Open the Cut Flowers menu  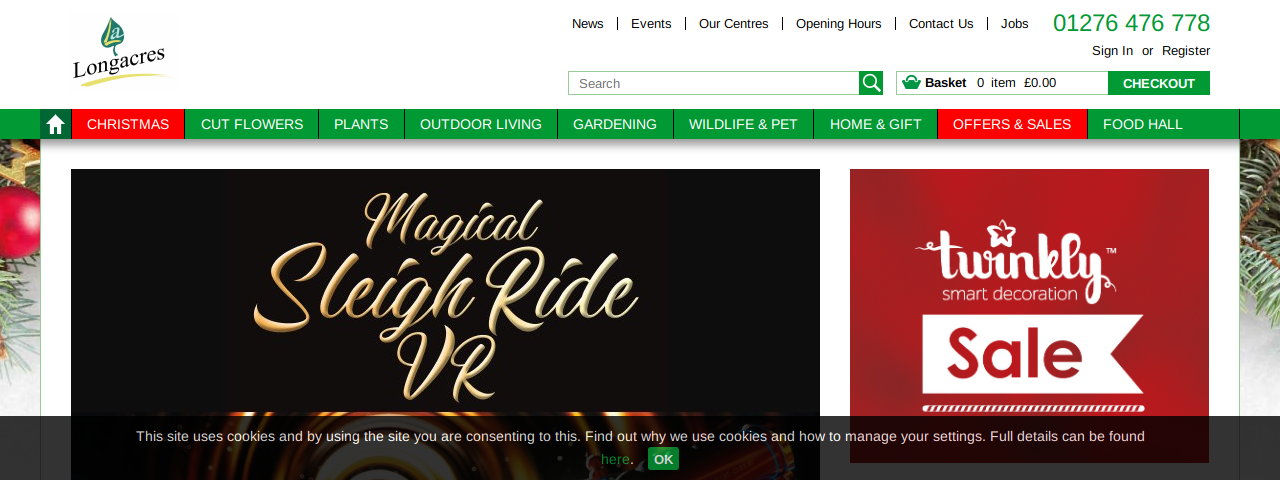click(x=252, y=124)
